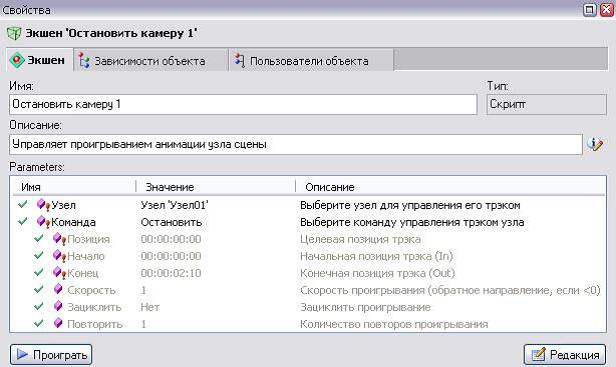The width and height of the screenshot is (616, 367).
Task: Click the green checkmark of Зациклить row
Action: point(38,306)
